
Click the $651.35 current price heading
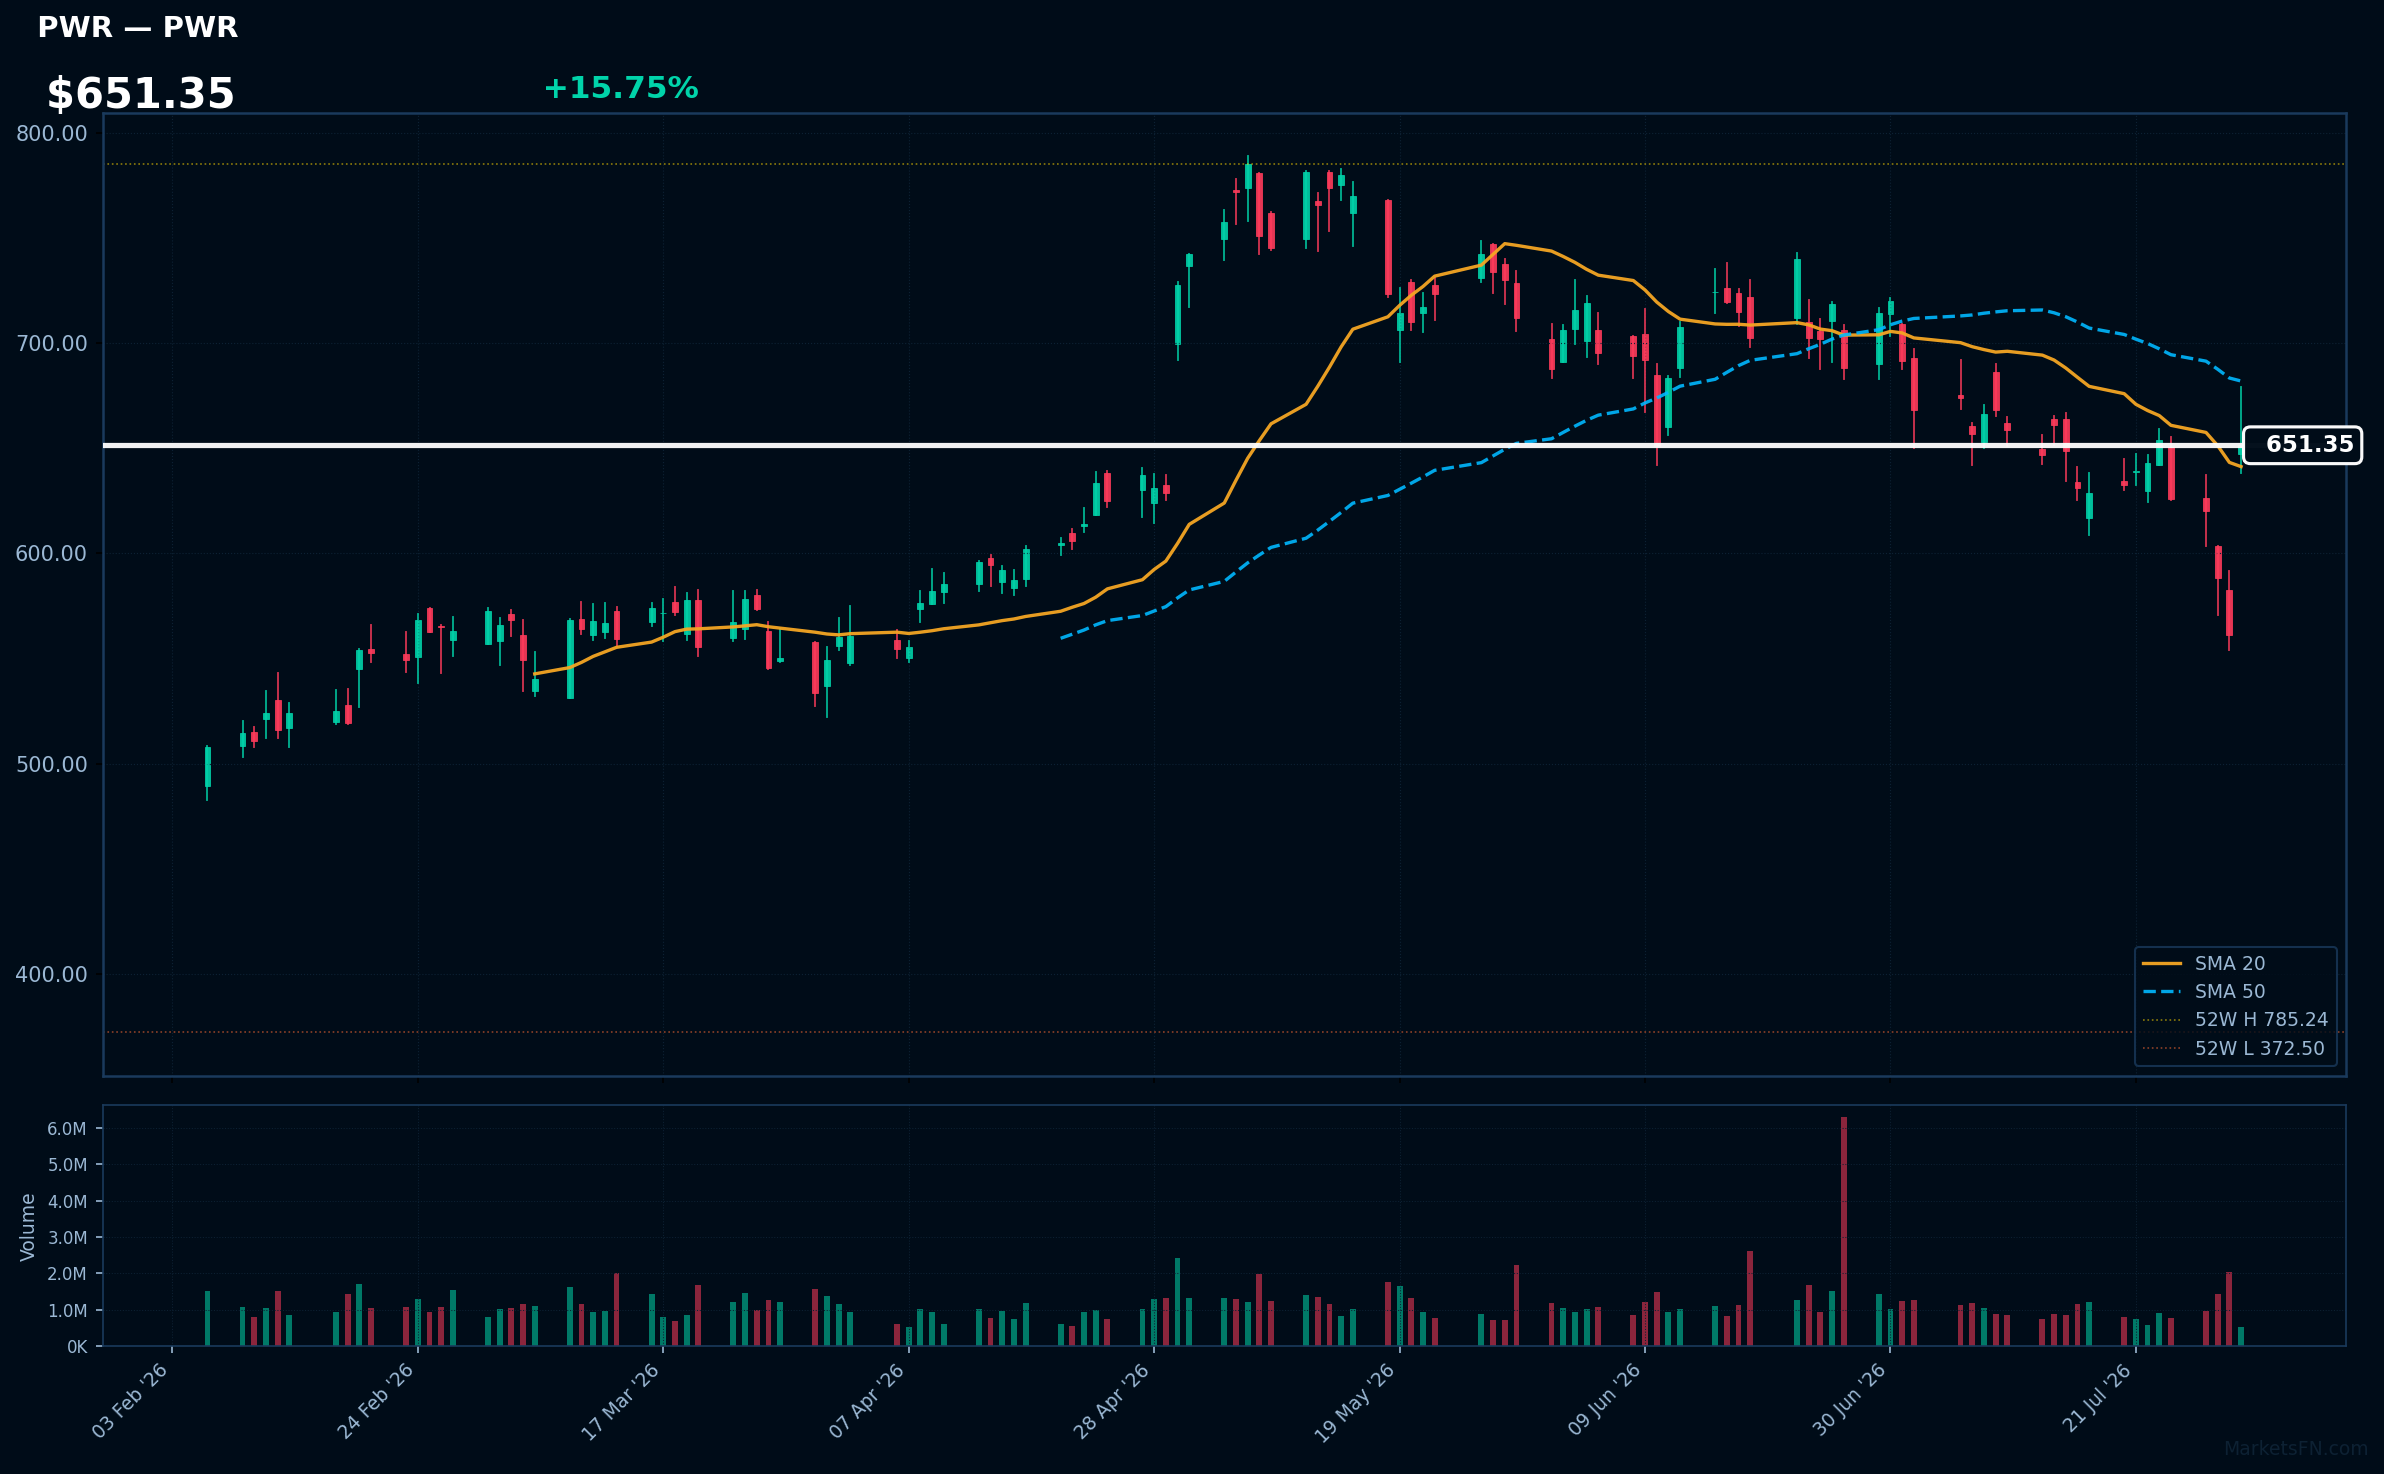point(140,94)
